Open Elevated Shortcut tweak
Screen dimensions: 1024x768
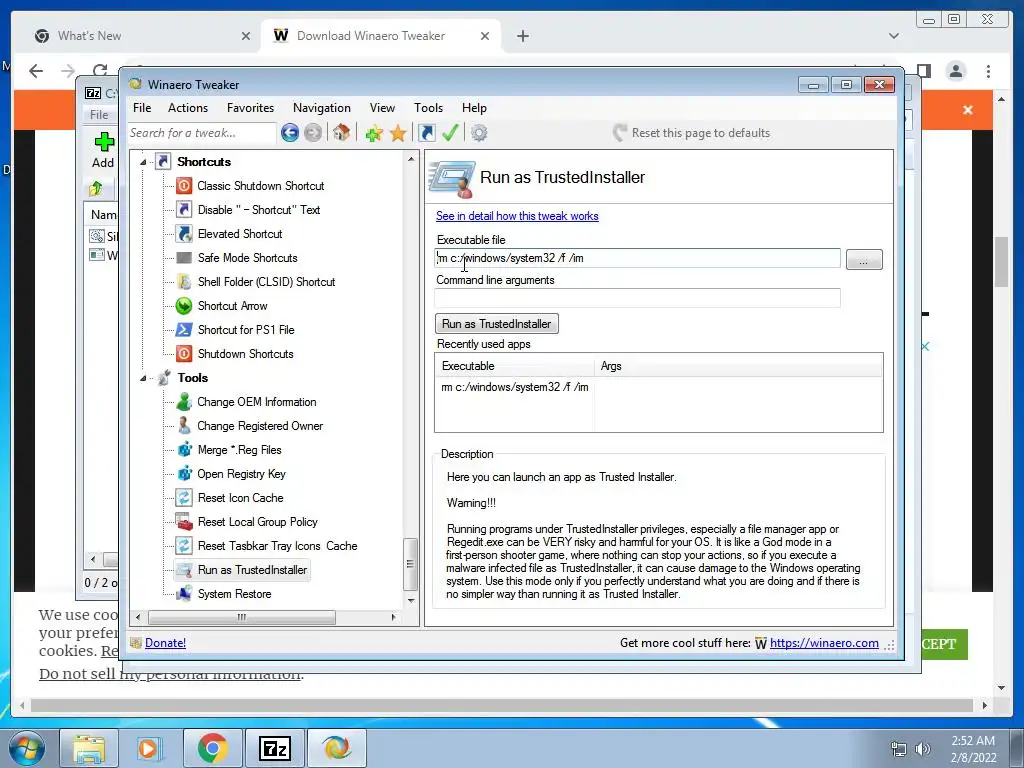tap(240, 234)
